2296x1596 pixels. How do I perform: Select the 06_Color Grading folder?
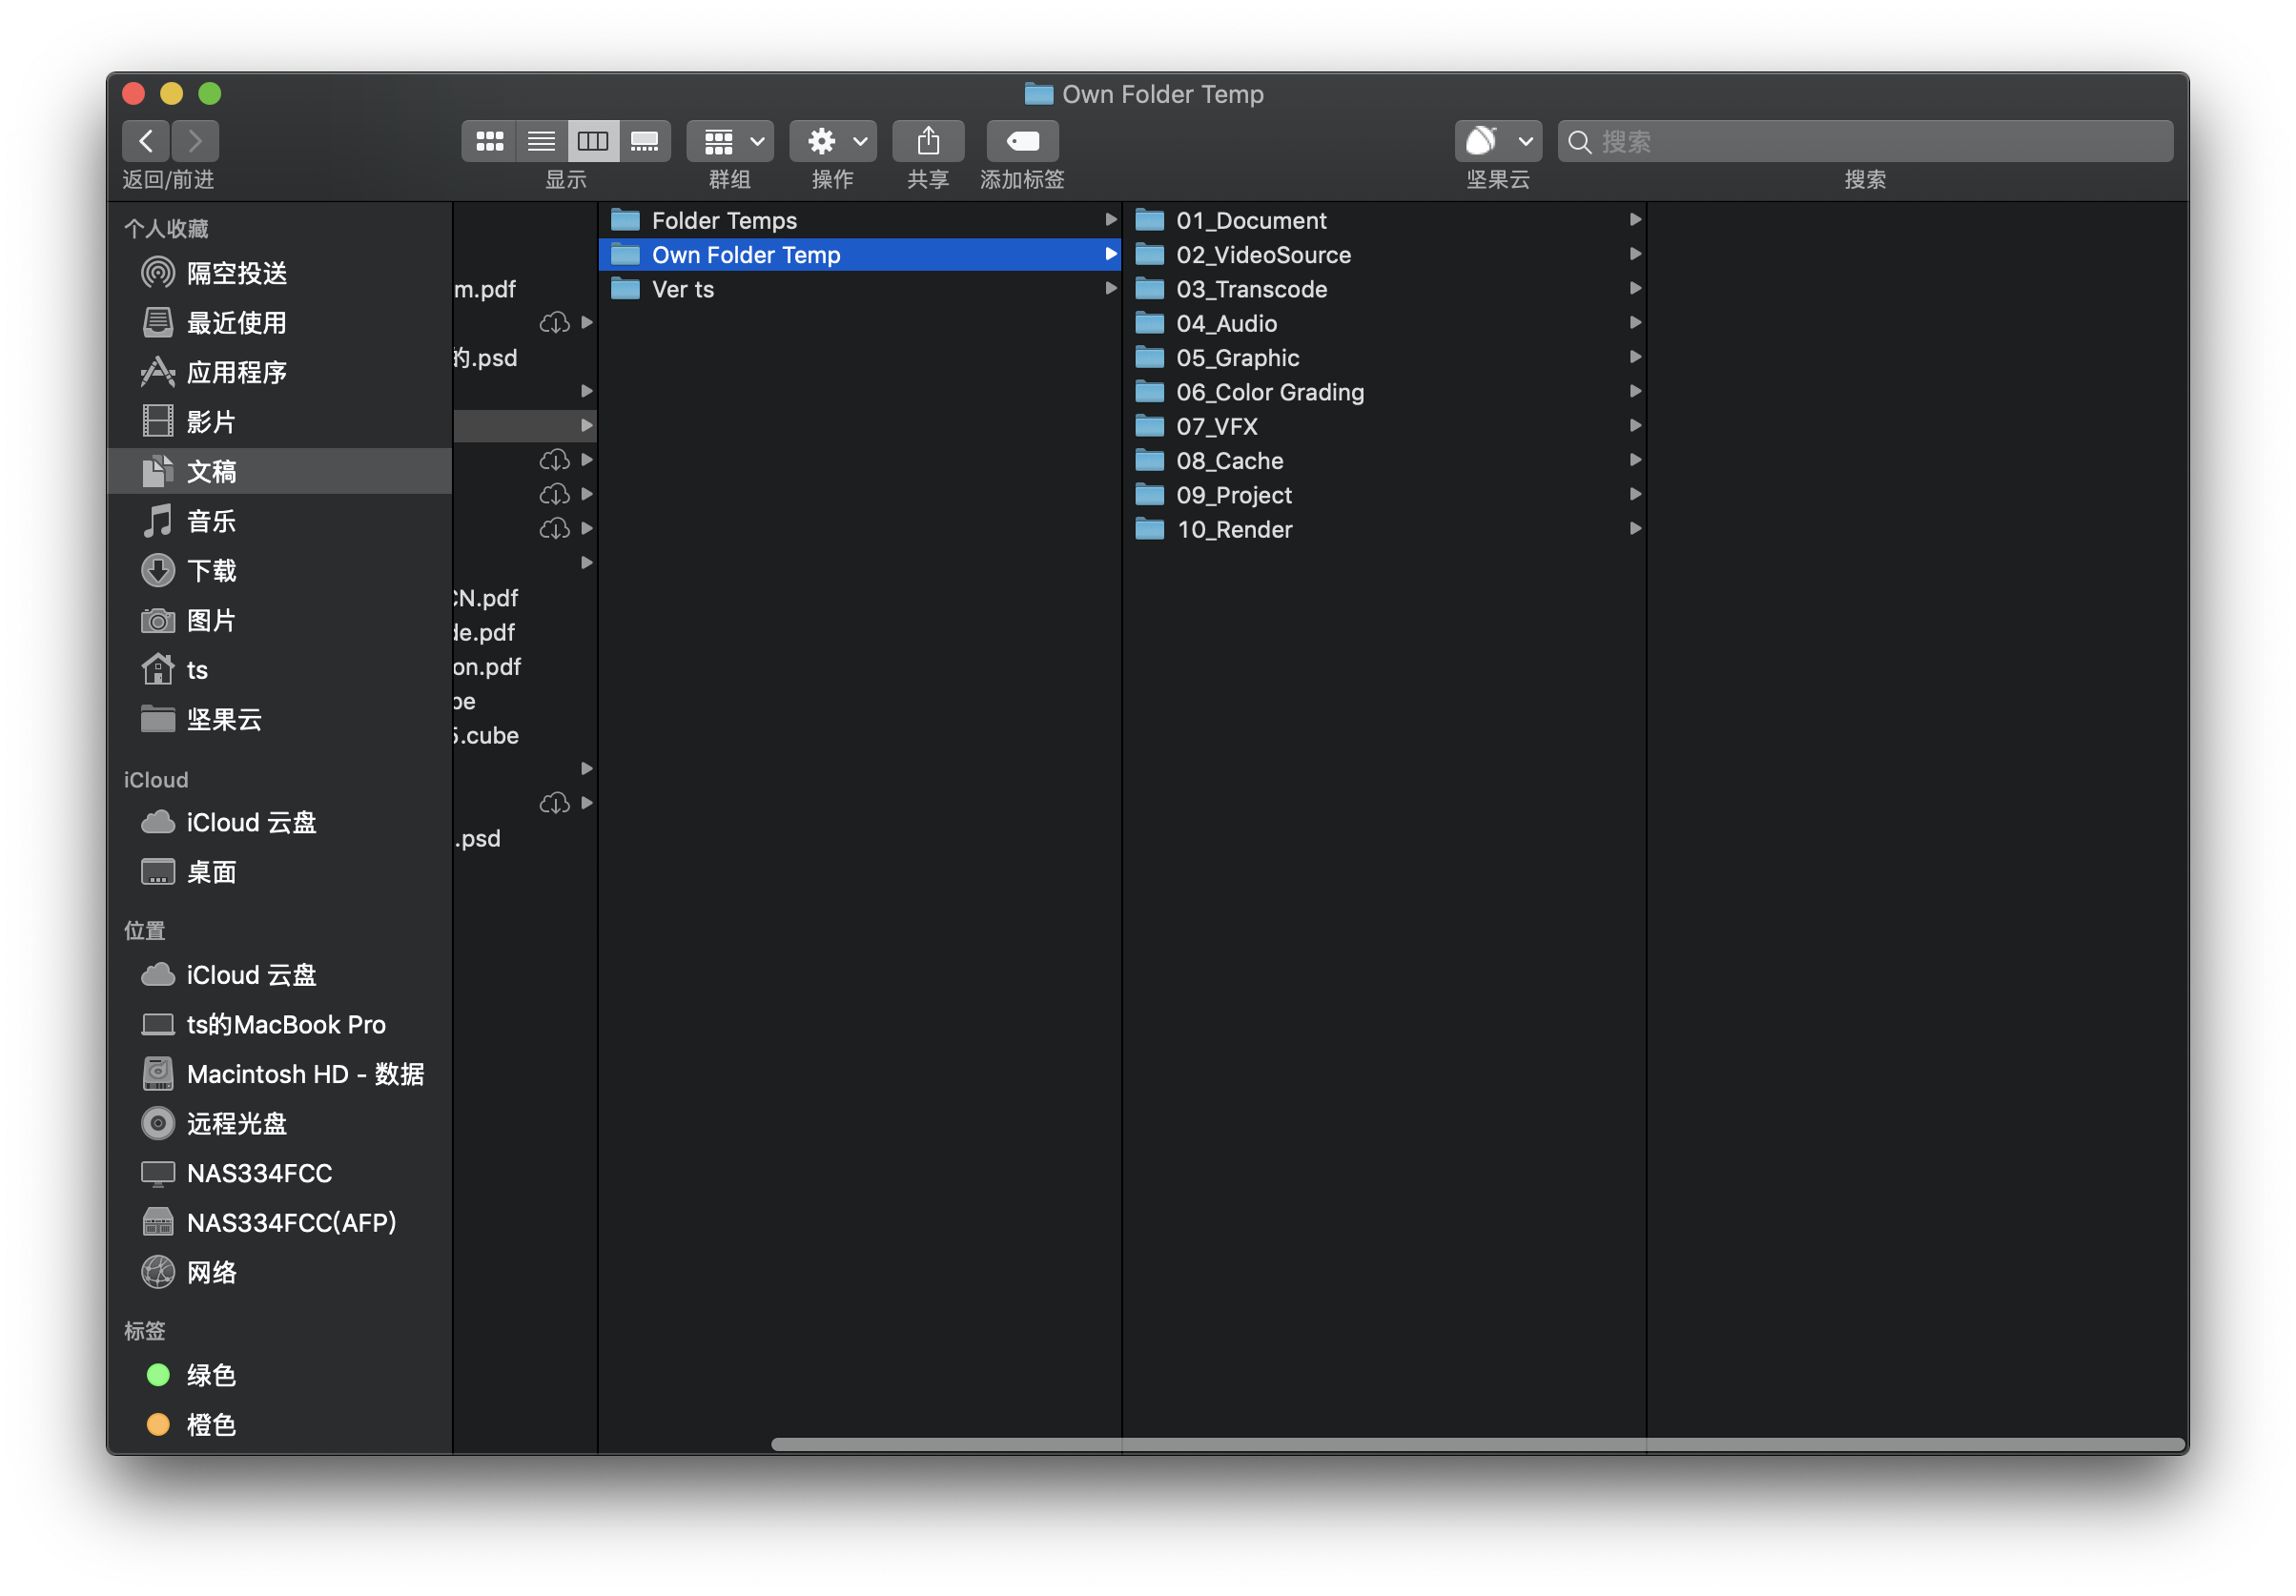click(1269, 392)
